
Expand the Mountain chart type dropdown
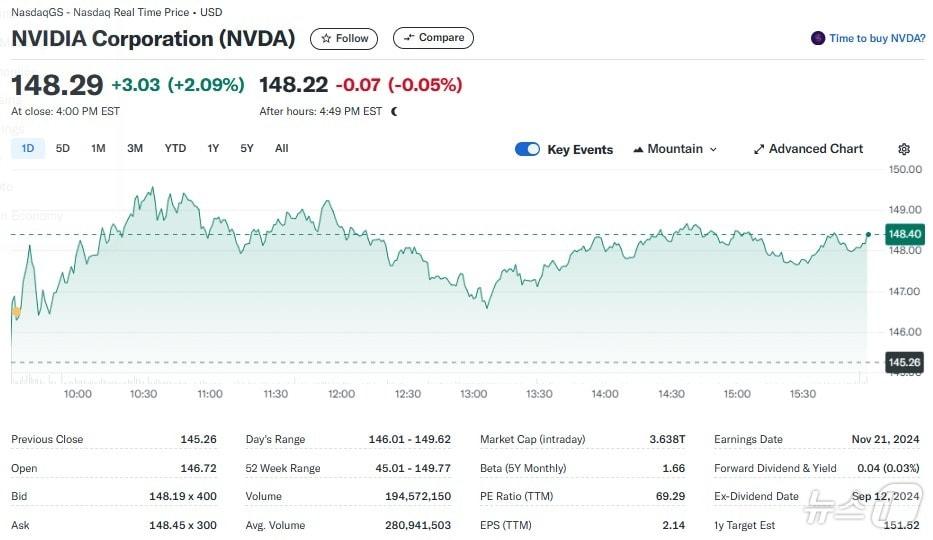(x=713, y=149)
